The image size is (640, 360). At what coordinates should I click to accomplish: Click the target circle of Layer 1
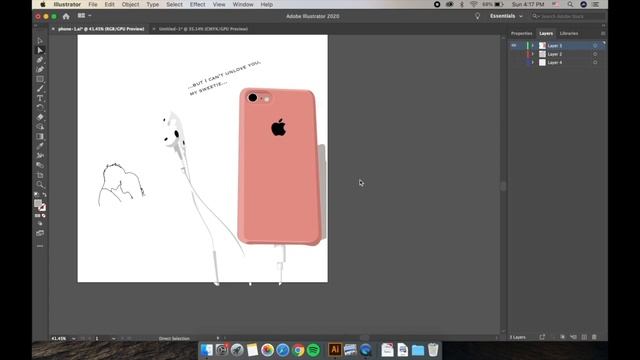pyautogui.click(x=595, y=45)
